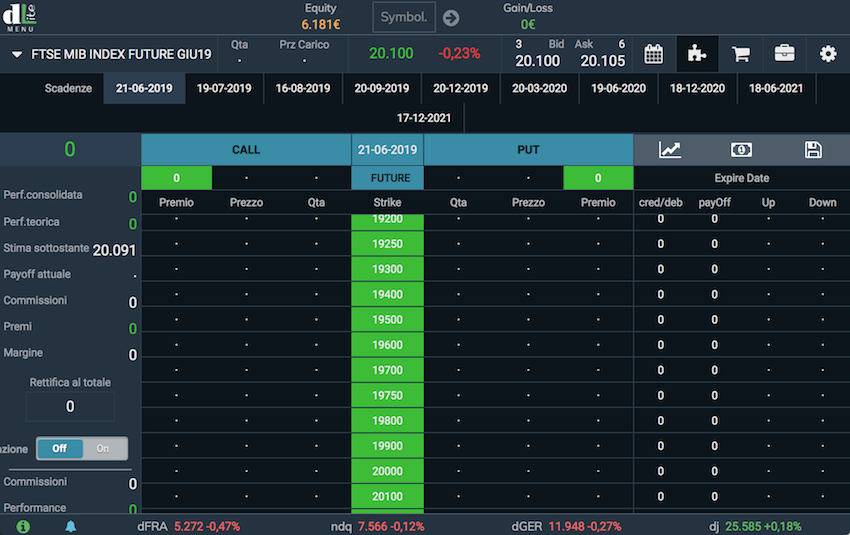The image size is (850, 535).
Task: Switch the toggle to On
Action: [x=105, y=449]
